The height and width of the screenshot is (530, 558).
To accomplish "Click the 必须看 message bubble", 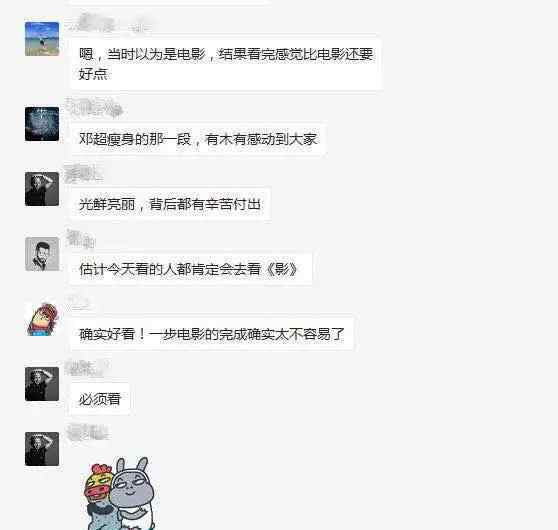I will pyautogui.click(x=100, y=399).
